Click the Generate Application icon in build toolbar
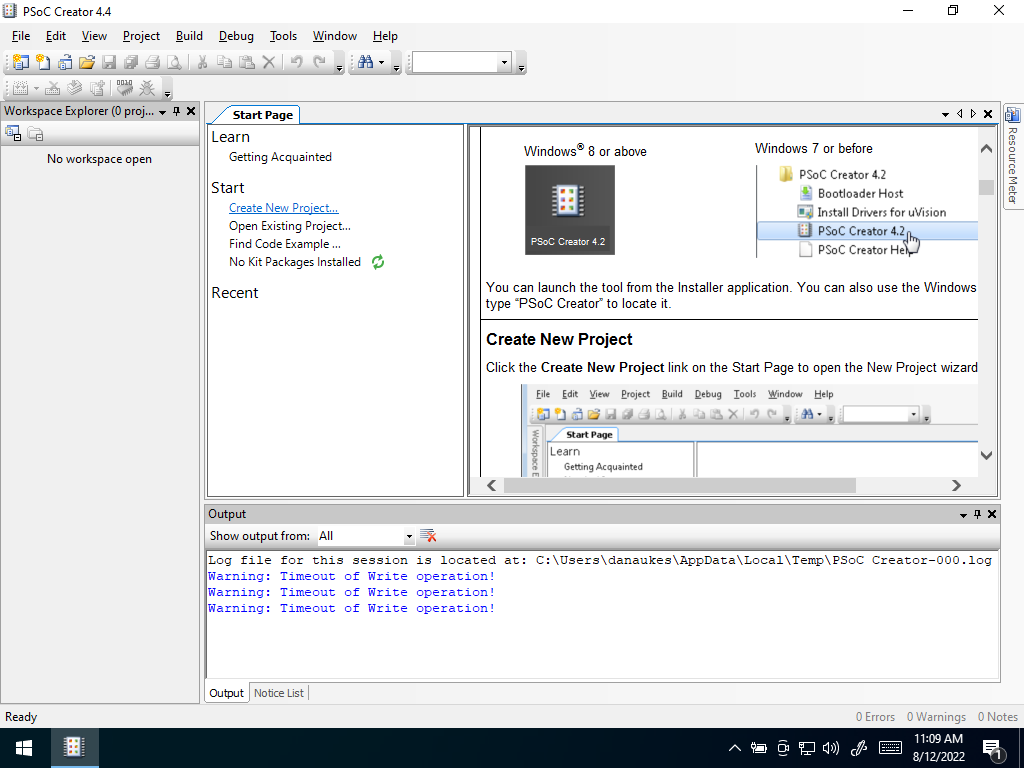Screen dimensions: 1024x768 (x=75, y=88)
